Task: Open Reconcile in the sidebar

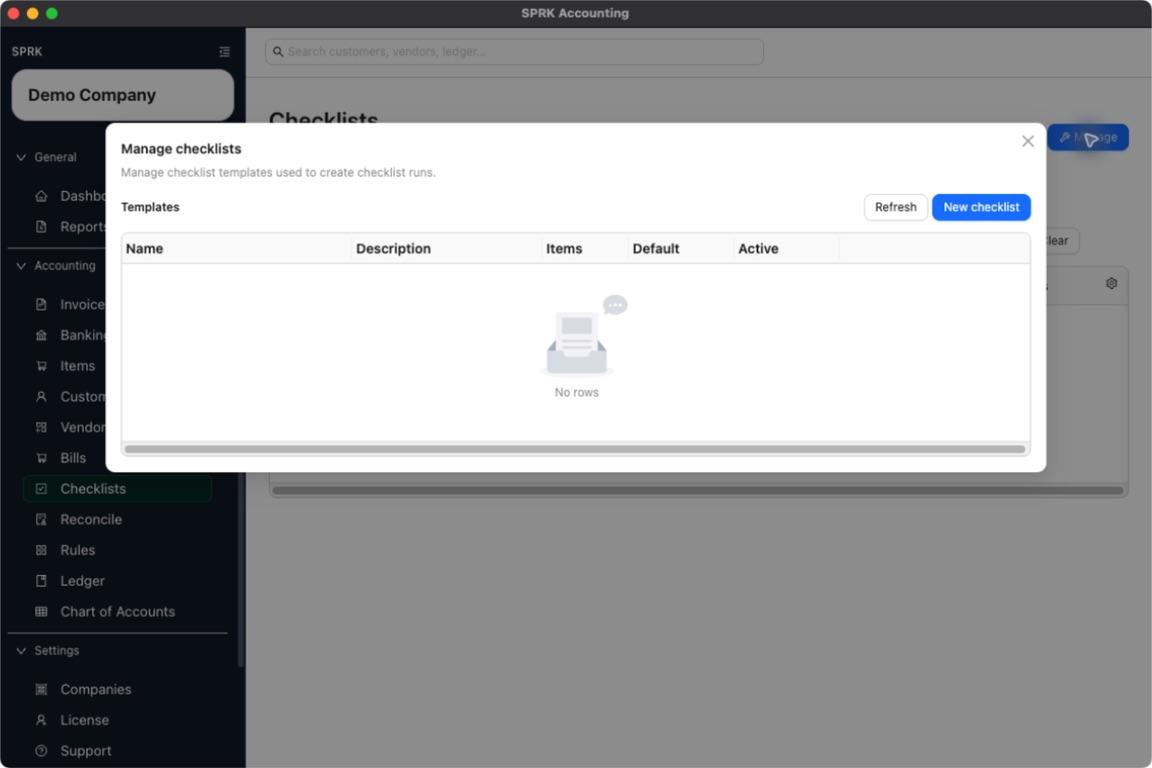Action: point(118,520)
